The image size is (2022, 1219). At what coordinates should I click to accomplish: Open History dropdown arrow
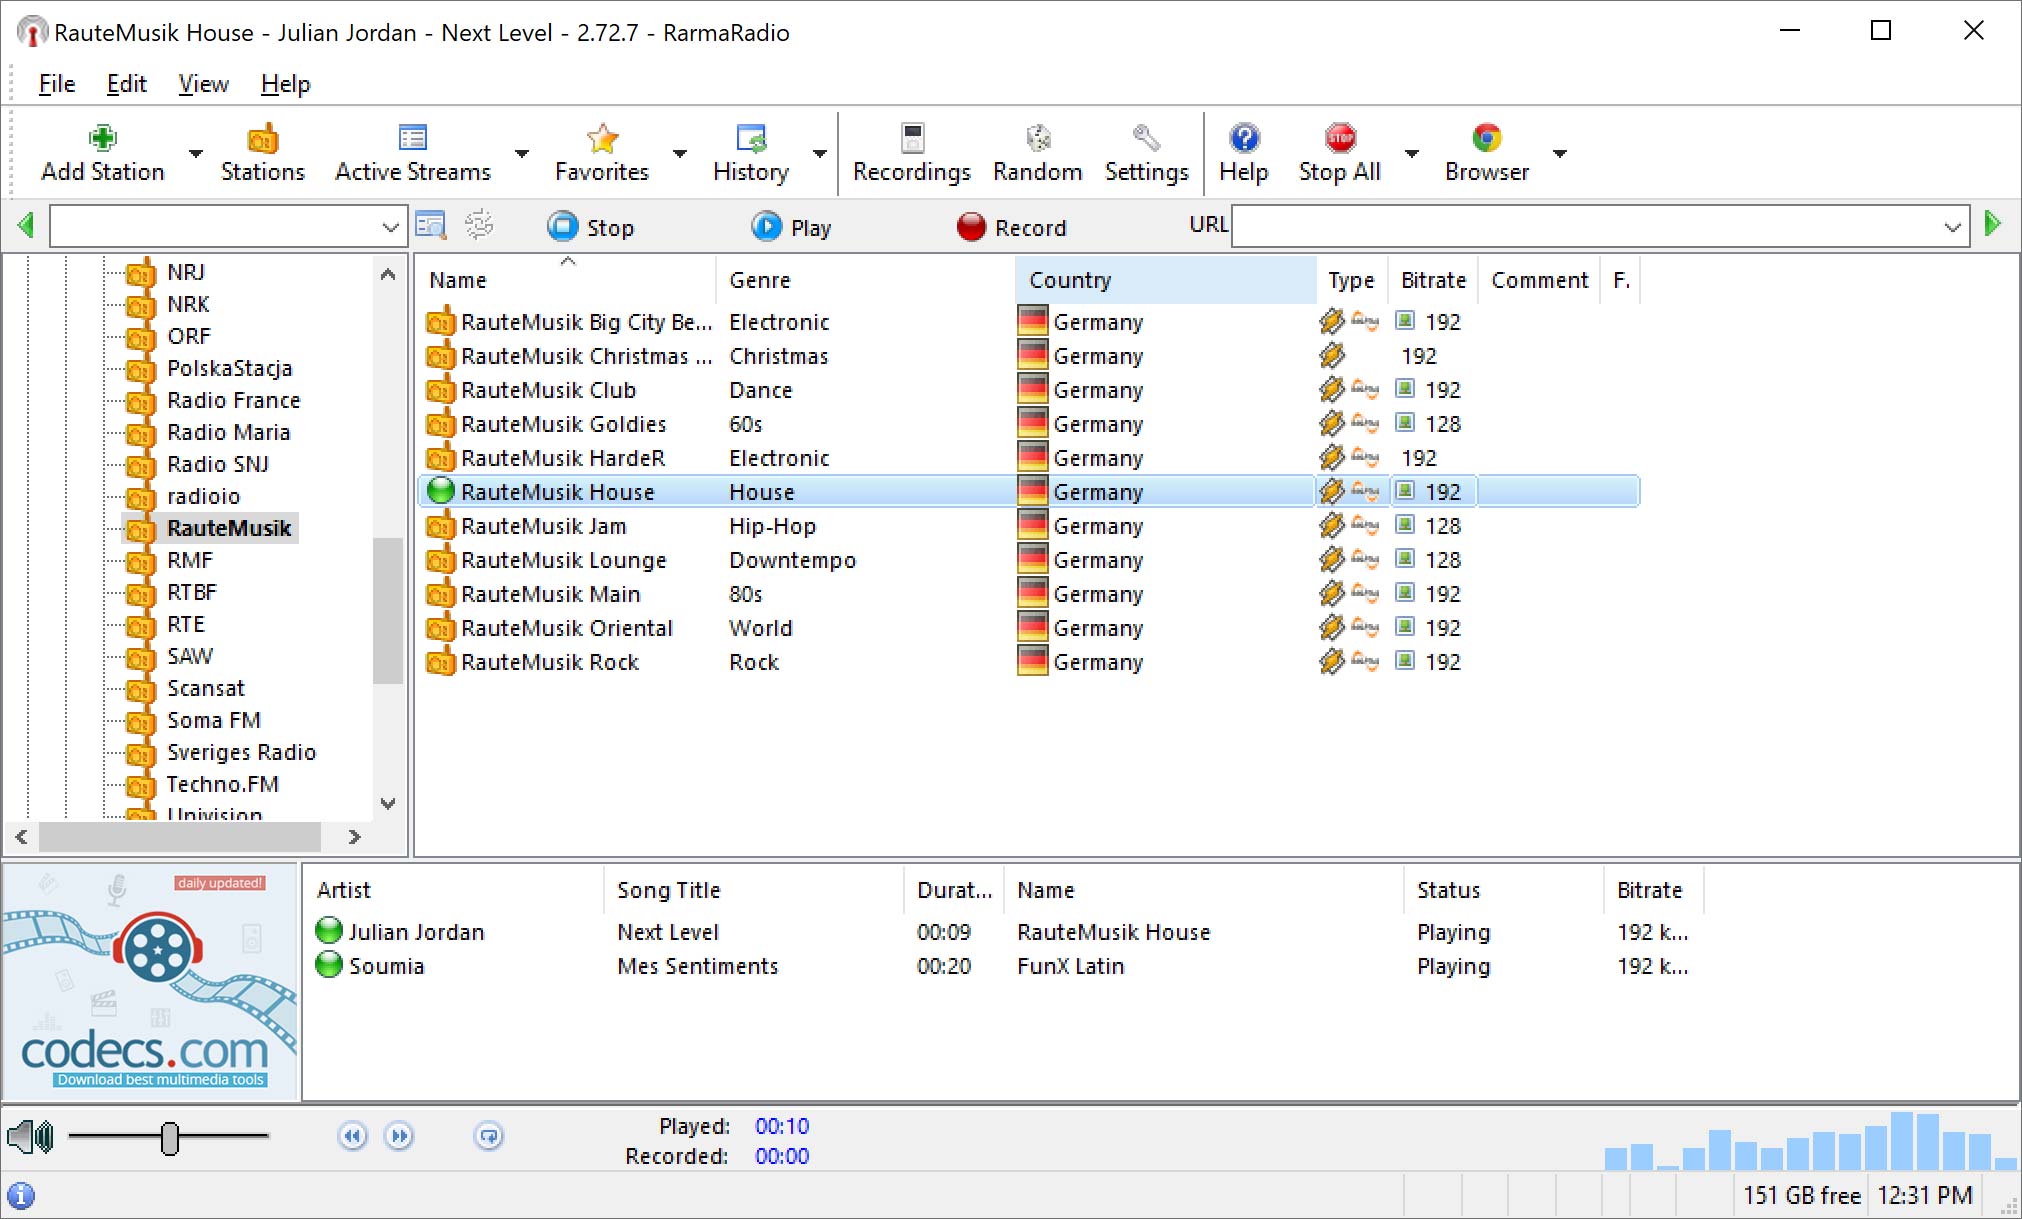(820, 153)
